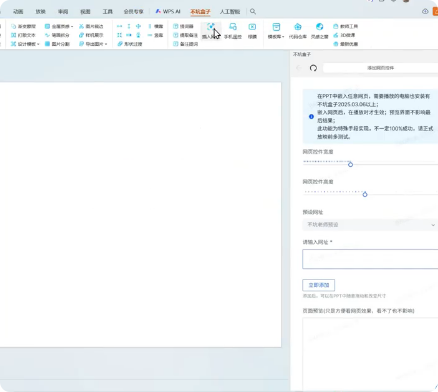
Task: Click the panel title address field
Action: pos(380,68)
